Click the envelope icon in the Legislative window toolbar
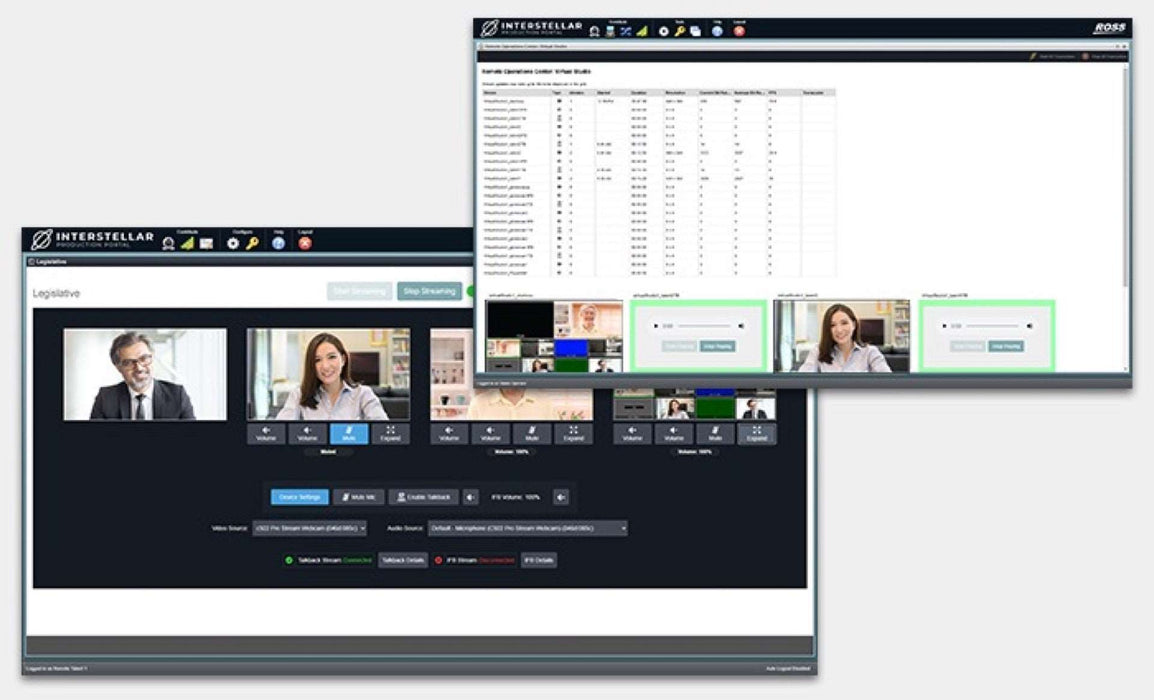Screen dimensions: 1154x700 206,243
